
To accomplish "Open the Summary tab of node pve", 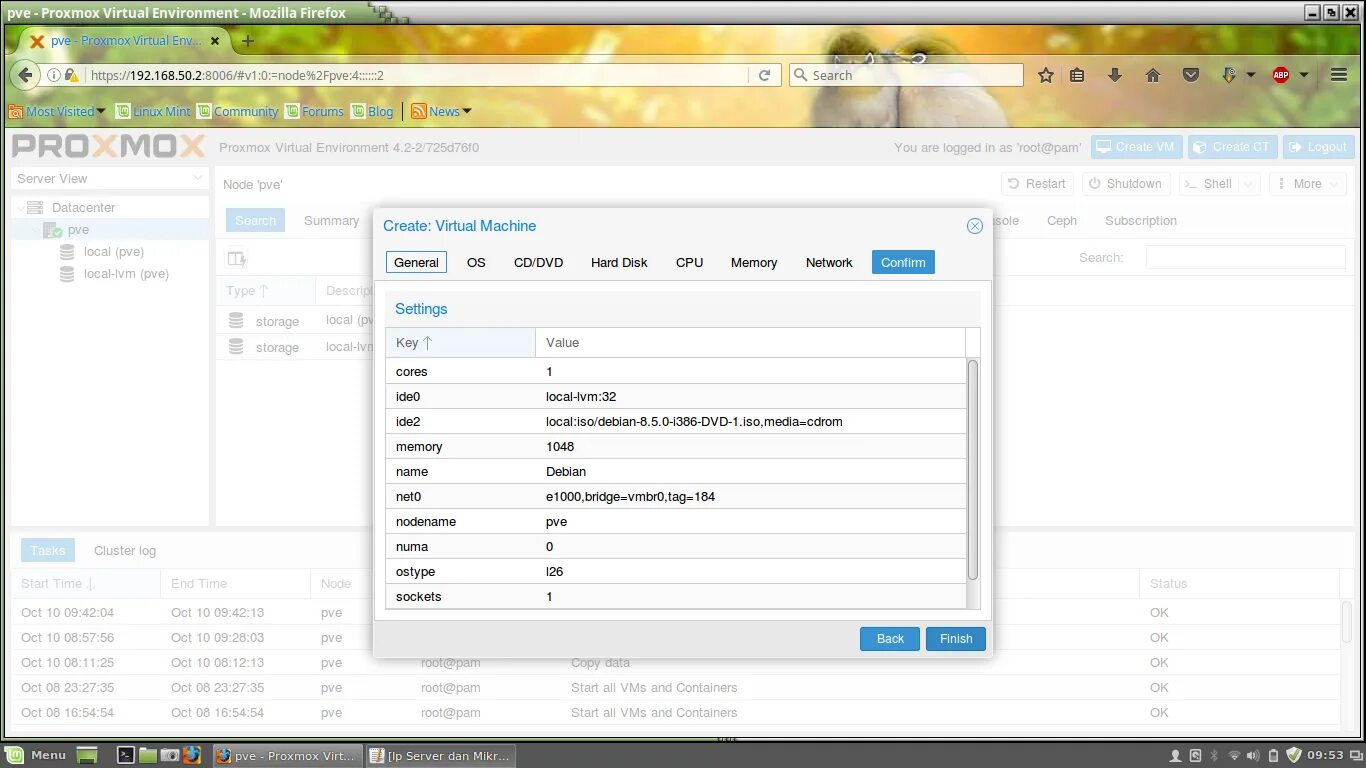I will (331, 220).
